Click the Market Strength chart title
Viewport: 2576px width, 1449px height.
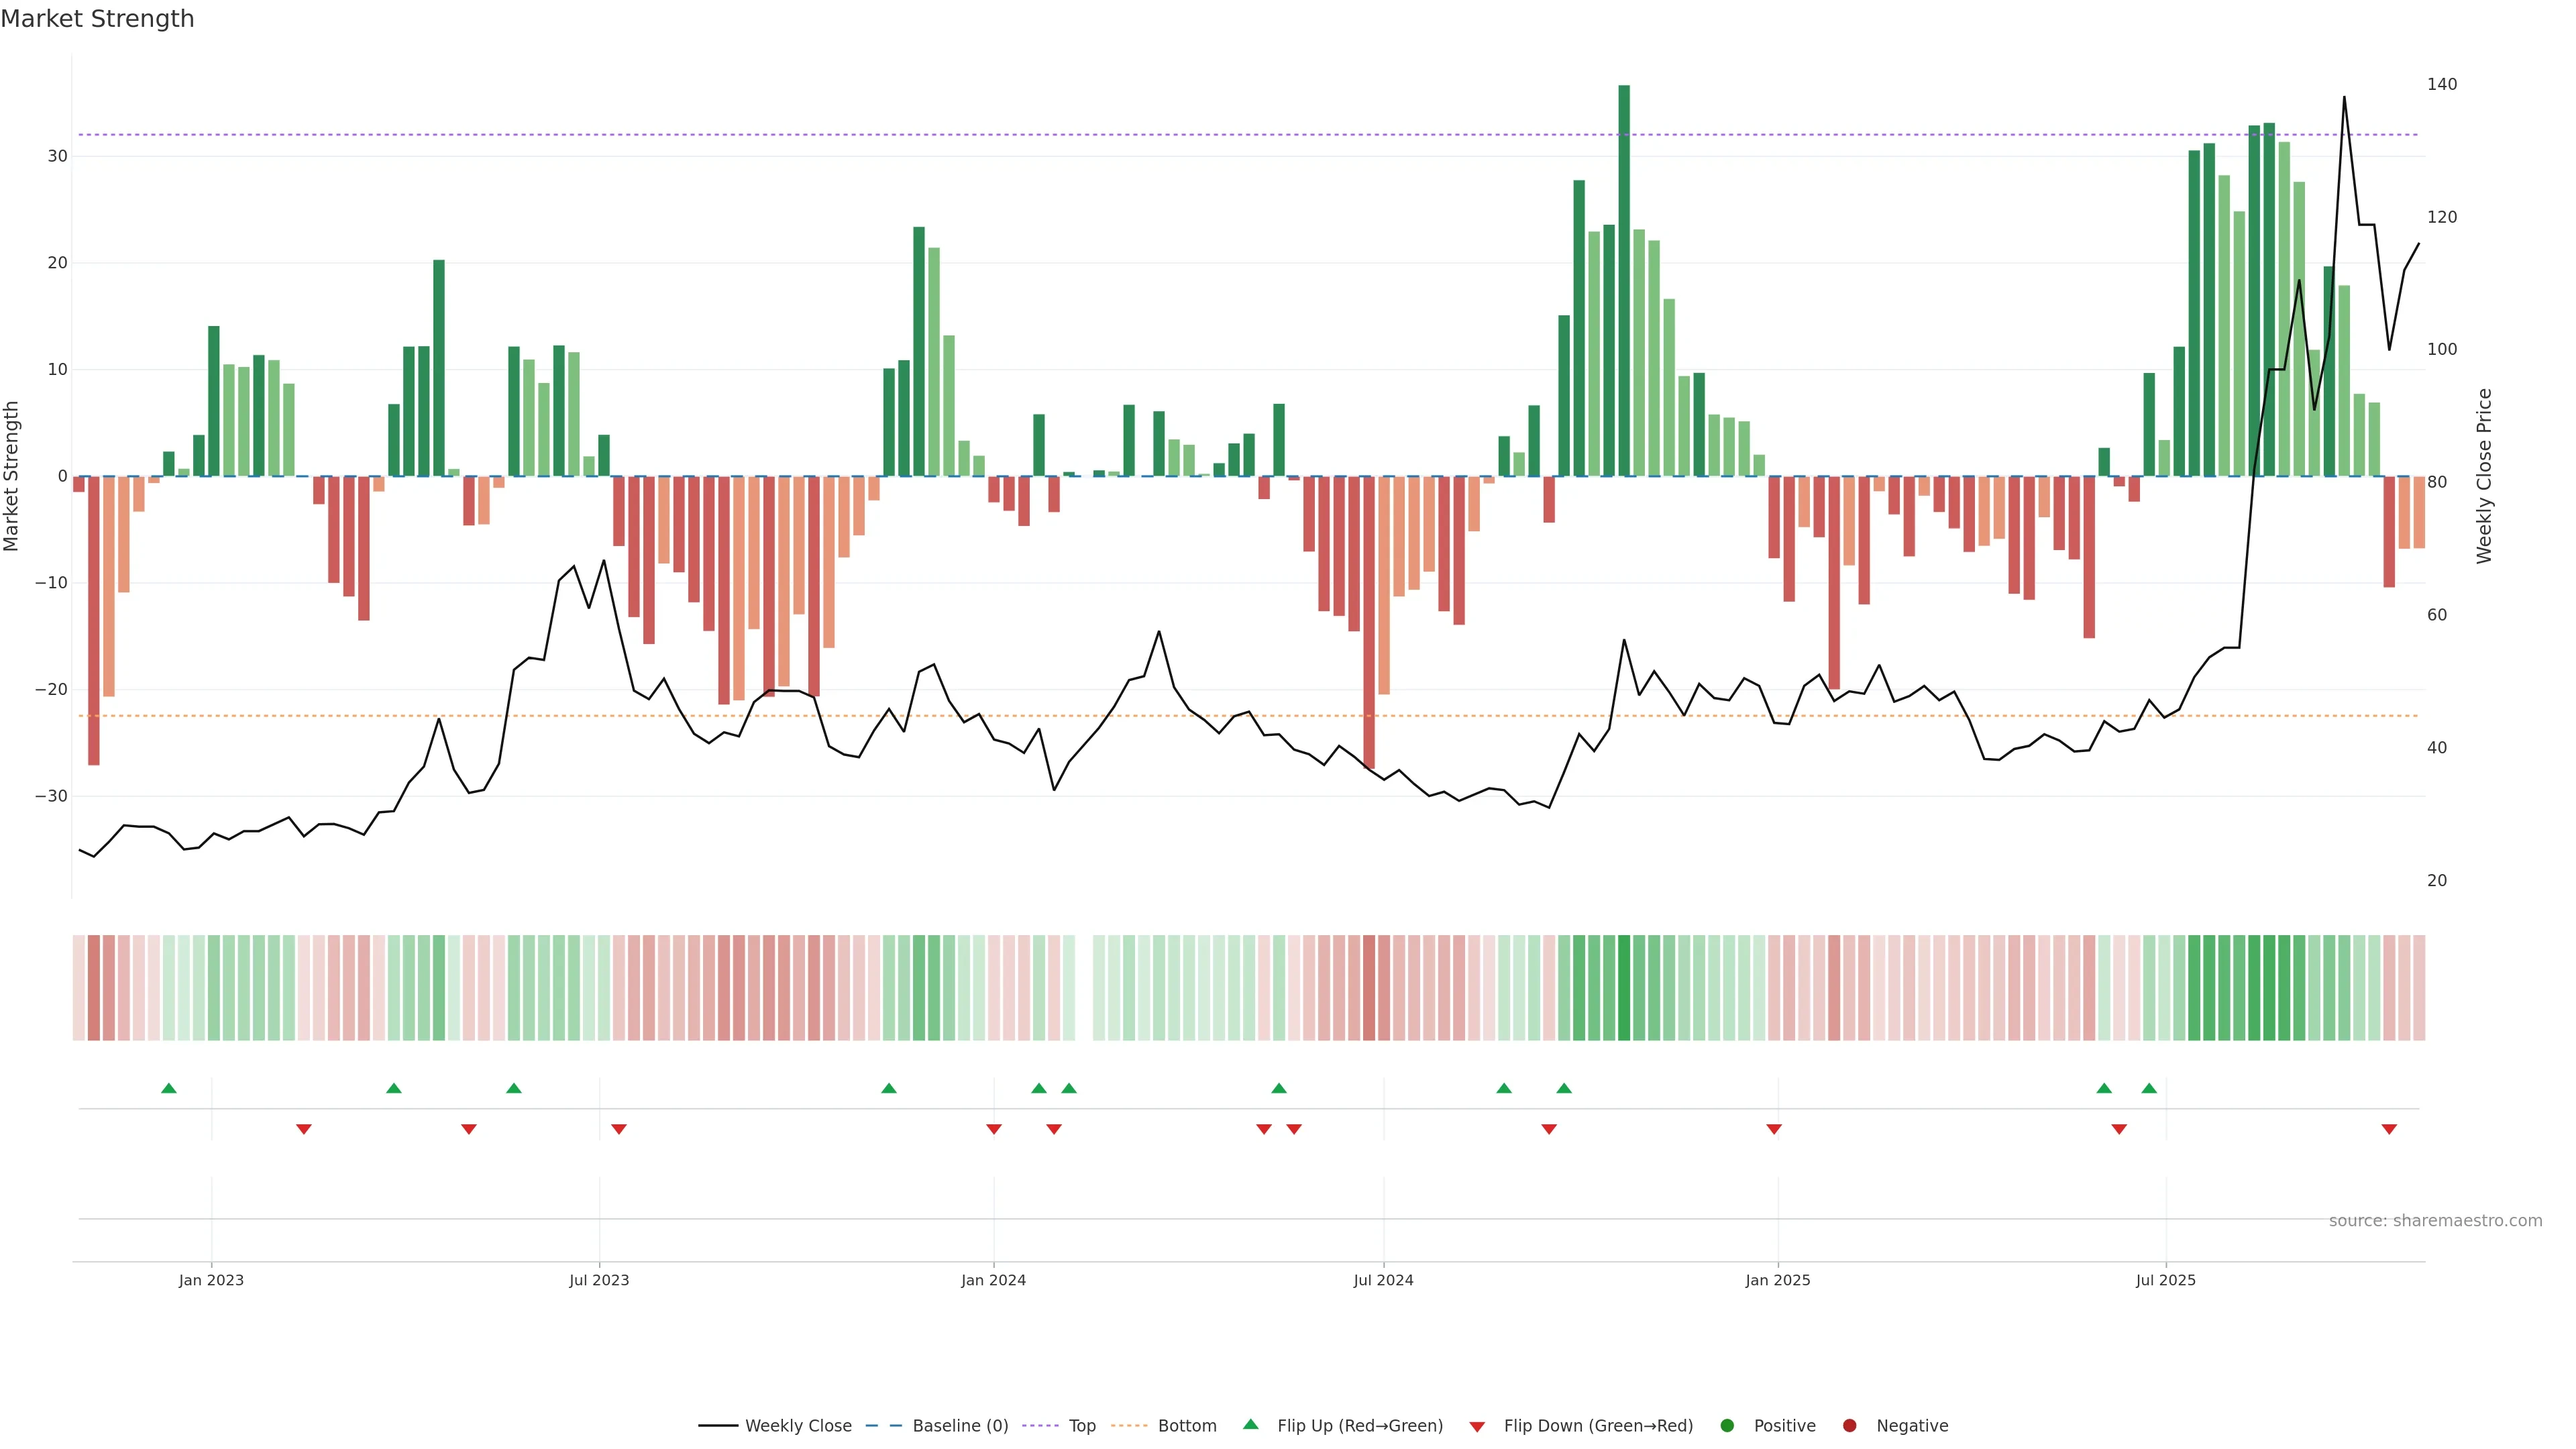click(x=97, y=19)
